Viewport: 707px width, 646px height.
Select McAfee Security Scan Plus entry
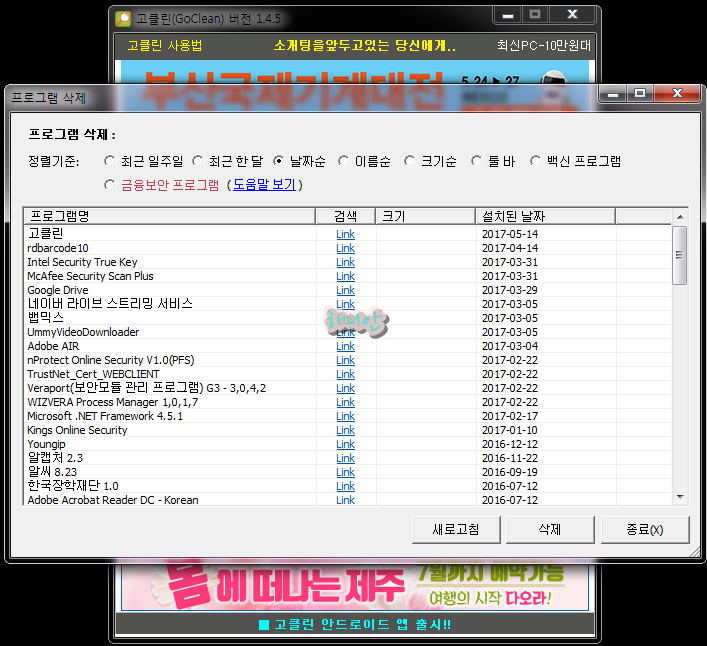tap(90, 276)
